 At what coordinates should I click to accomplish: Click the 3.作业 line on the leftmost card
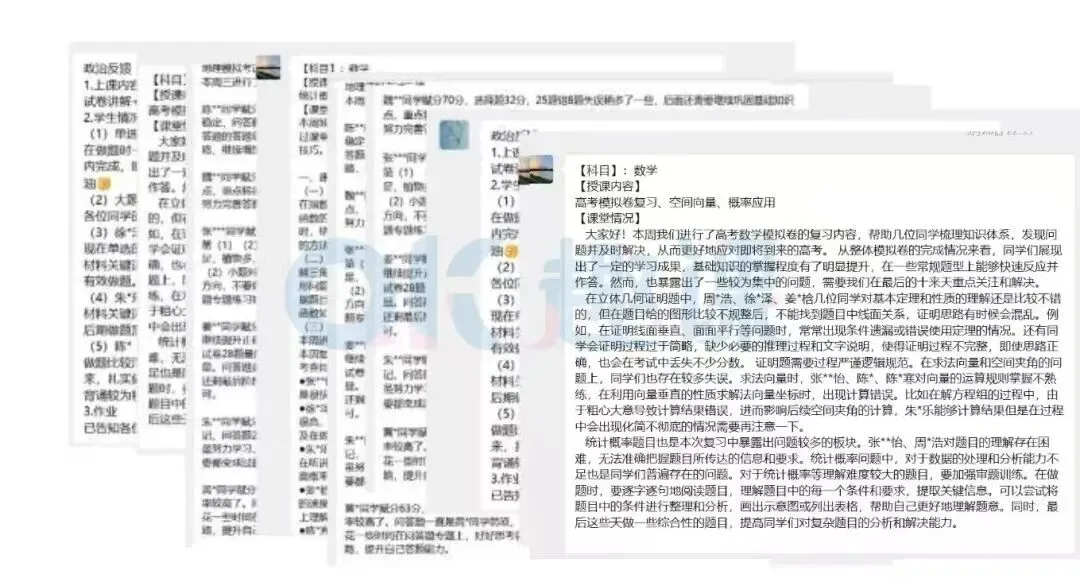point(101,411)
